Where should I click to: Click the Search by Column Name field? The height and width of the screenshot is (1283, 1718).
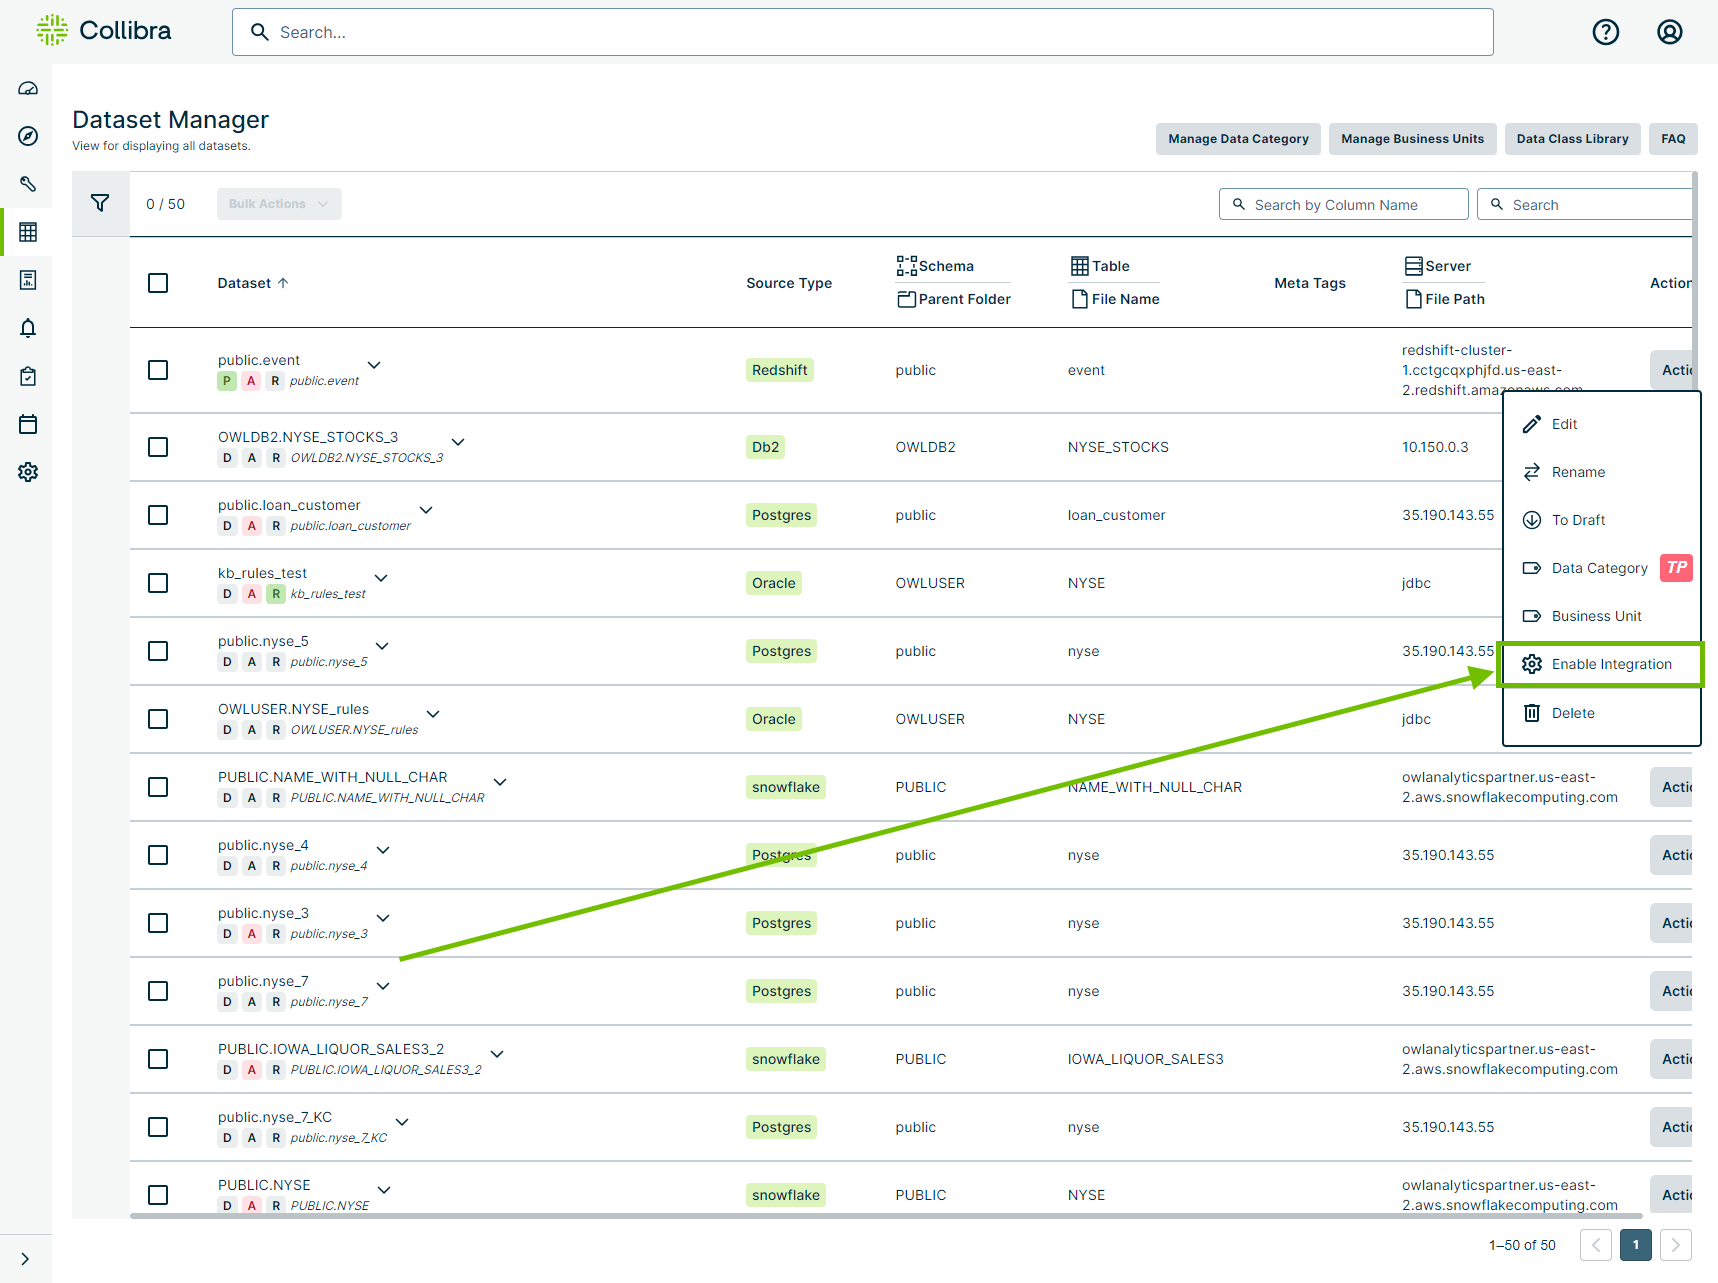(x=1343, y=204)
